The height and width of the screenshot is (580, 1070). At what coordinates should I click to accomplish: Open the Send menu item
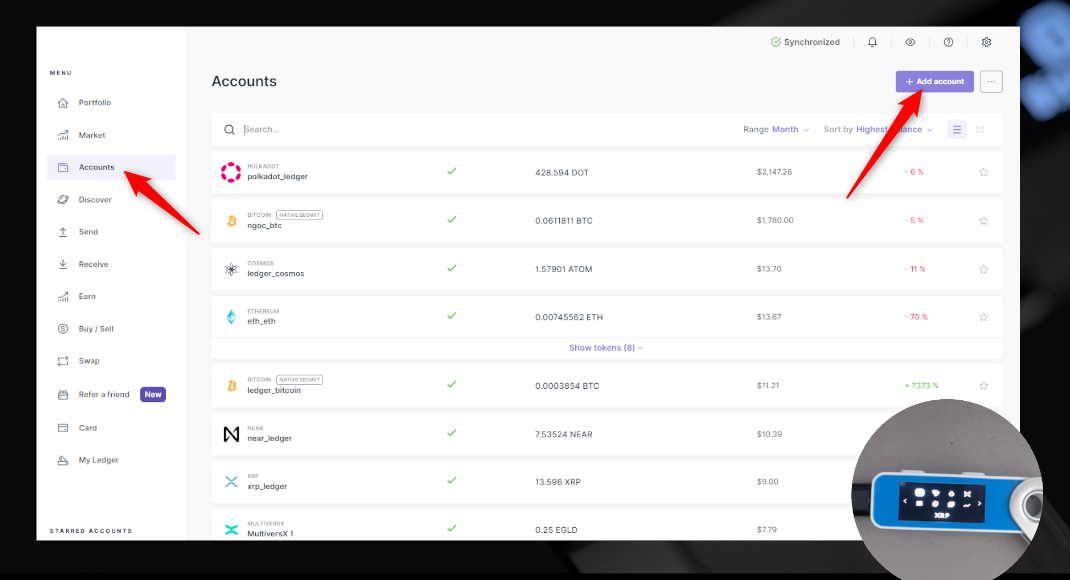coord(88,232)
